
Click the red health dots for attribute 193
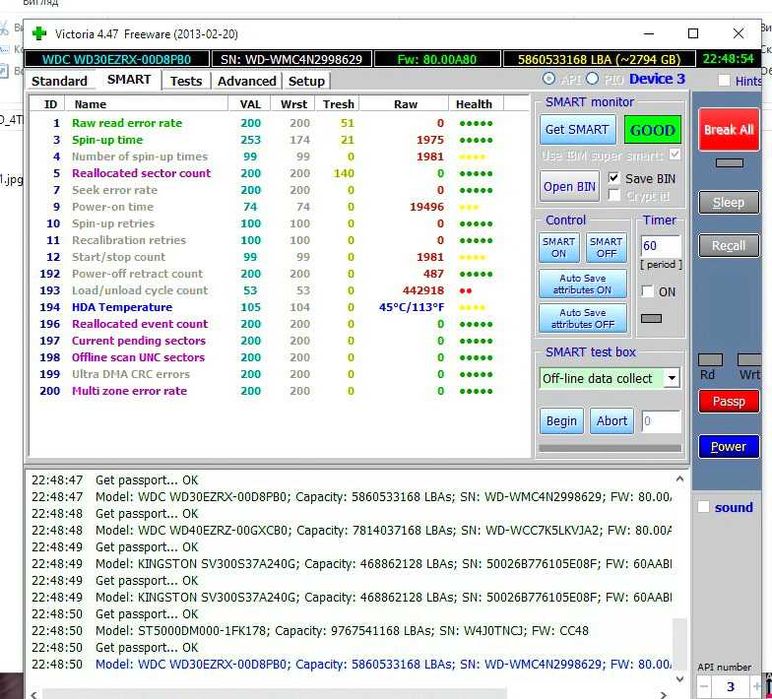[x=465, y=291]
